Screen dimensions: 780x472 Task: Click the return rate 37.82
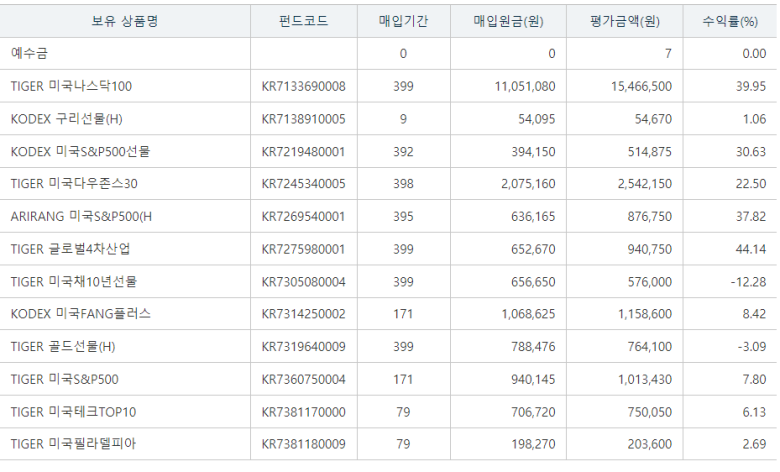(x=751, y=216)
